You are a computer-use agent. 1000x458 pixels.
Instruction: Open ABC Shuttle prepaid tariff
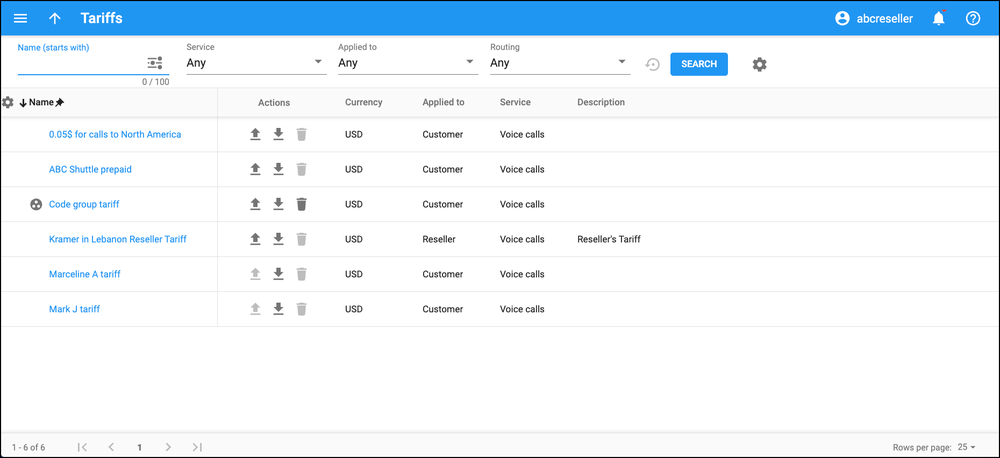(91, 169)
